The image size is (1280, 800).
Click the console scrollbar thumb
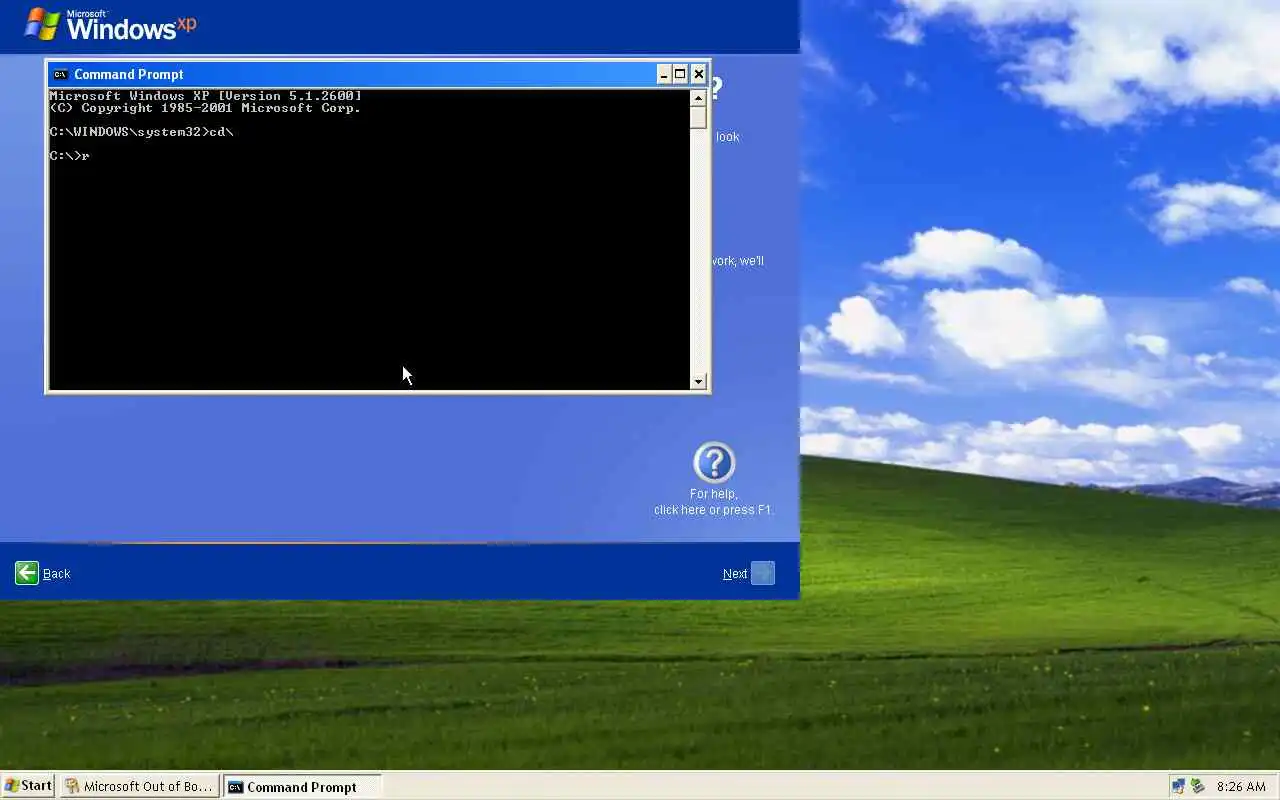point(698,117)
